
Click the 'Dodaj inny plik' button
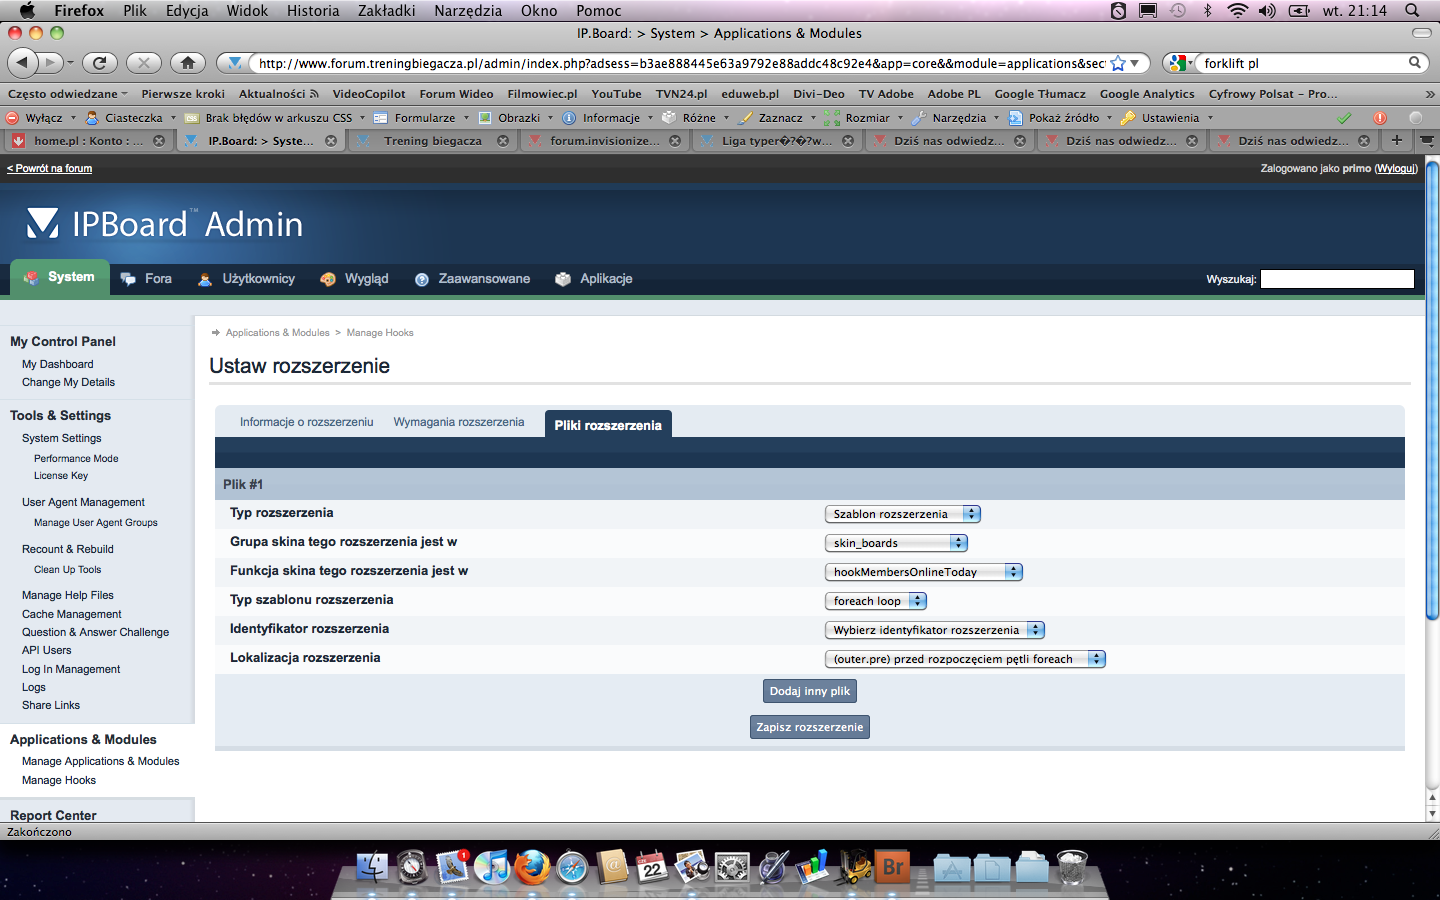pos(809,691)
